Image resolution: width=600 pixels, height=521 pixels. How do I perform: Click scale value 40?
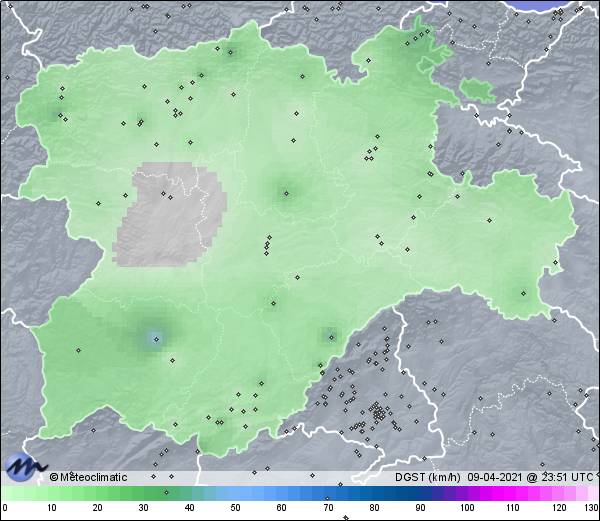[189, 508]
